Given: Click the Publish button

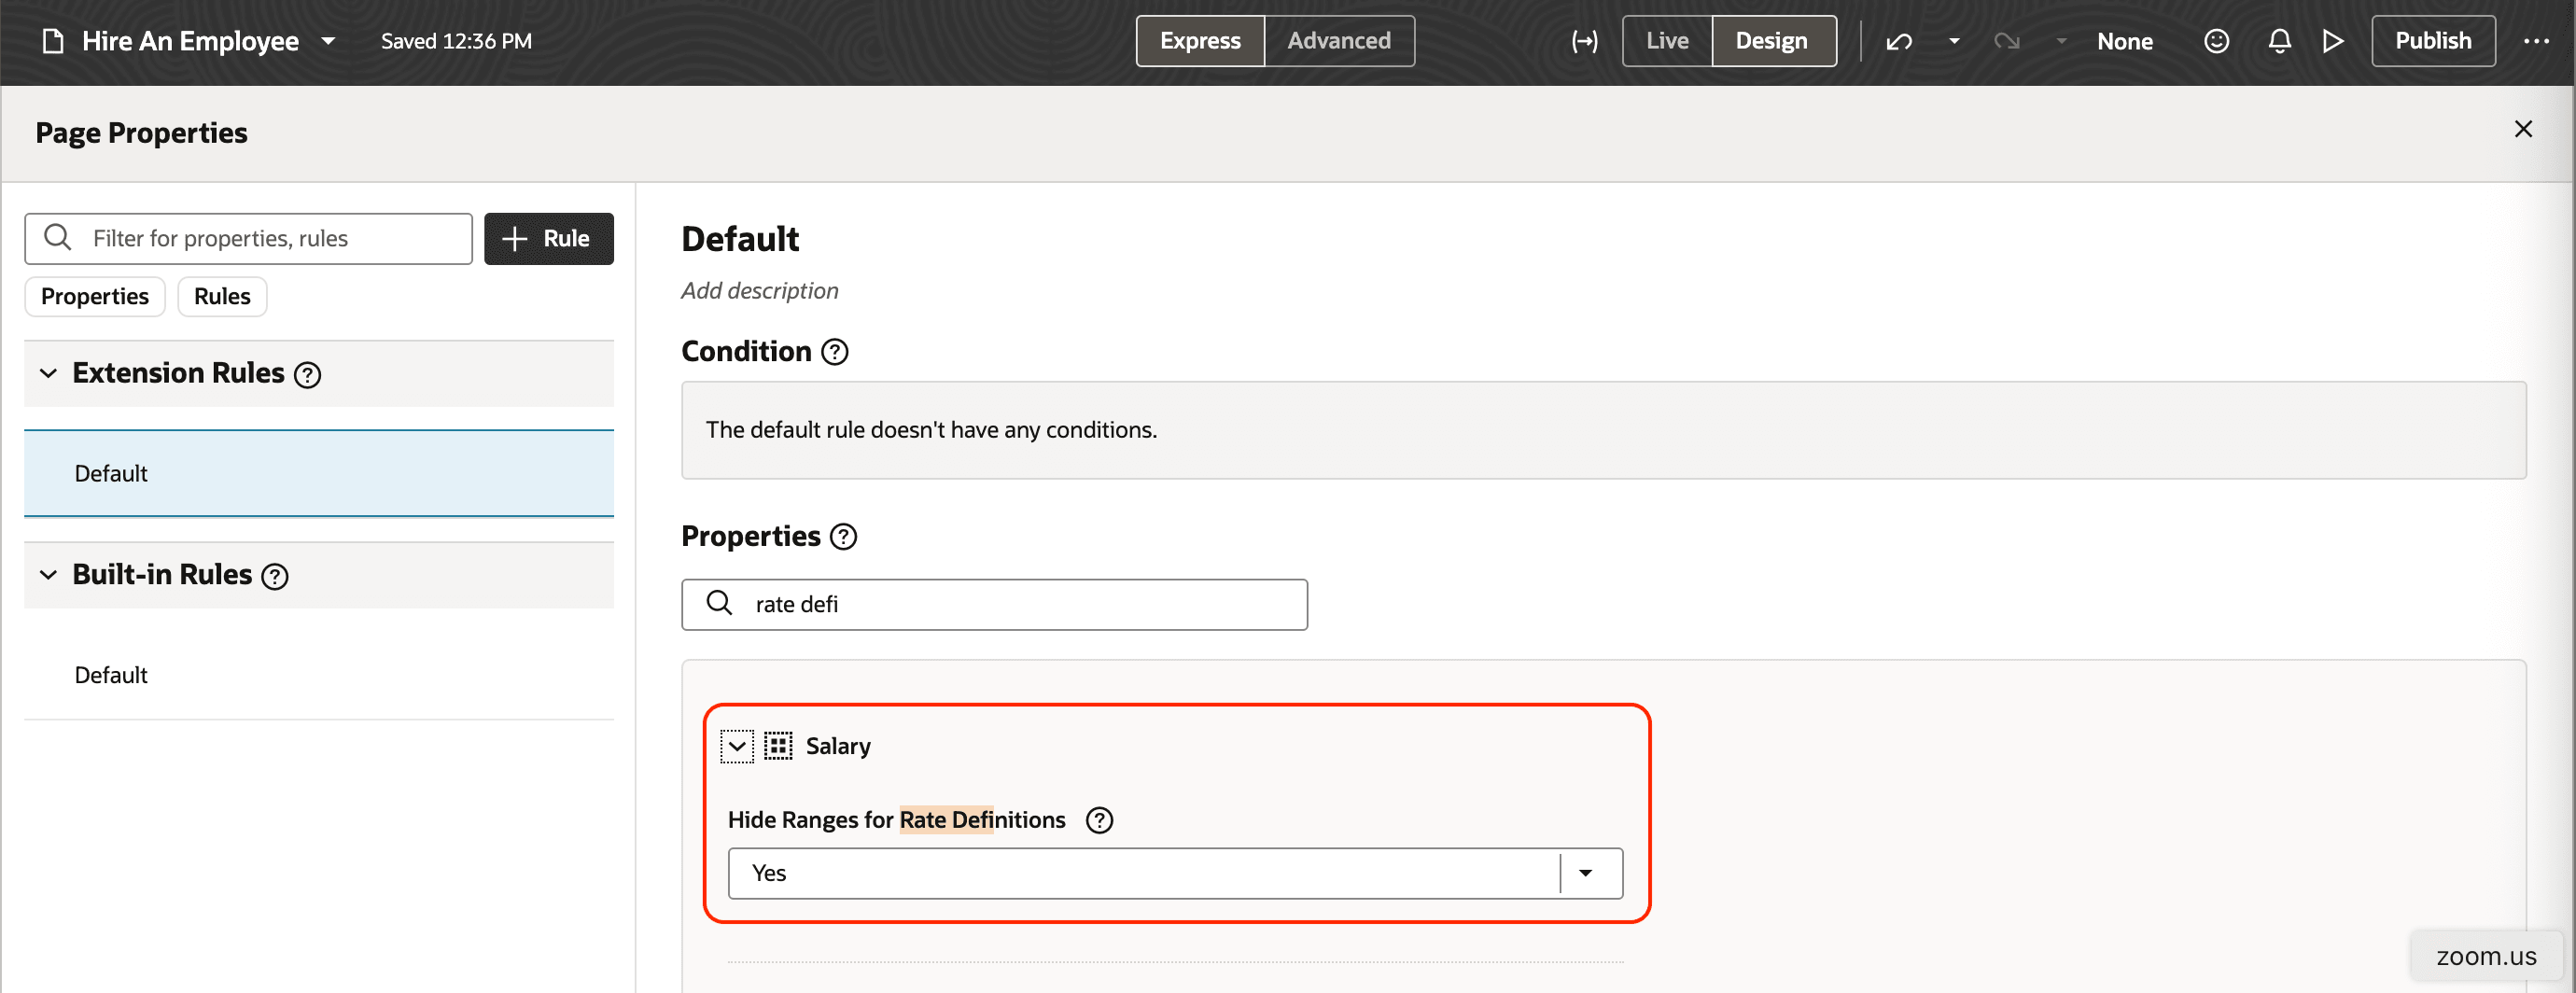Looking at the screenshot, I should point(2433,41).
